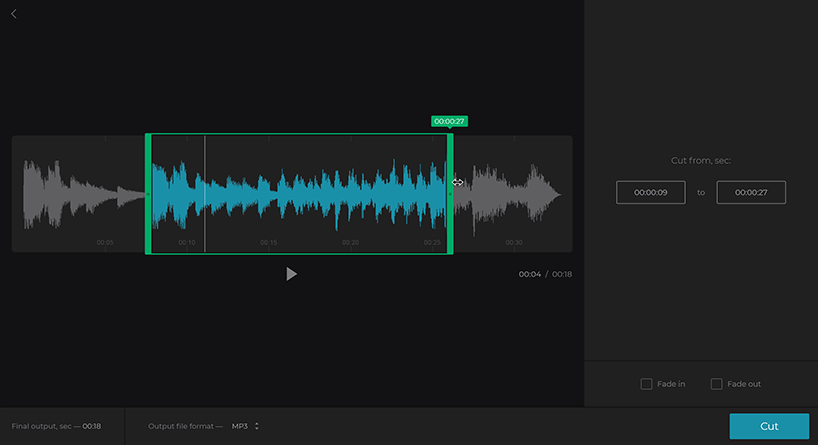
Task: Click the 00:30 marker on the timeline
Action: pos(513,243)
